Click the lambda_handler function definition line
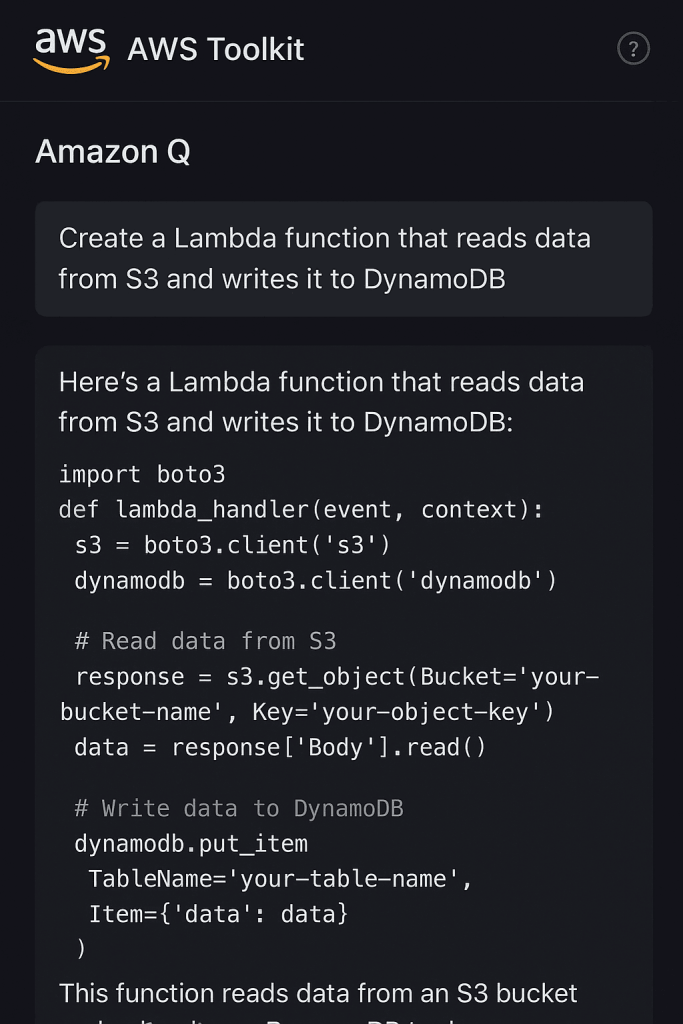The width and height of the screenshot is (683, 1024). [x=300, y=509]
